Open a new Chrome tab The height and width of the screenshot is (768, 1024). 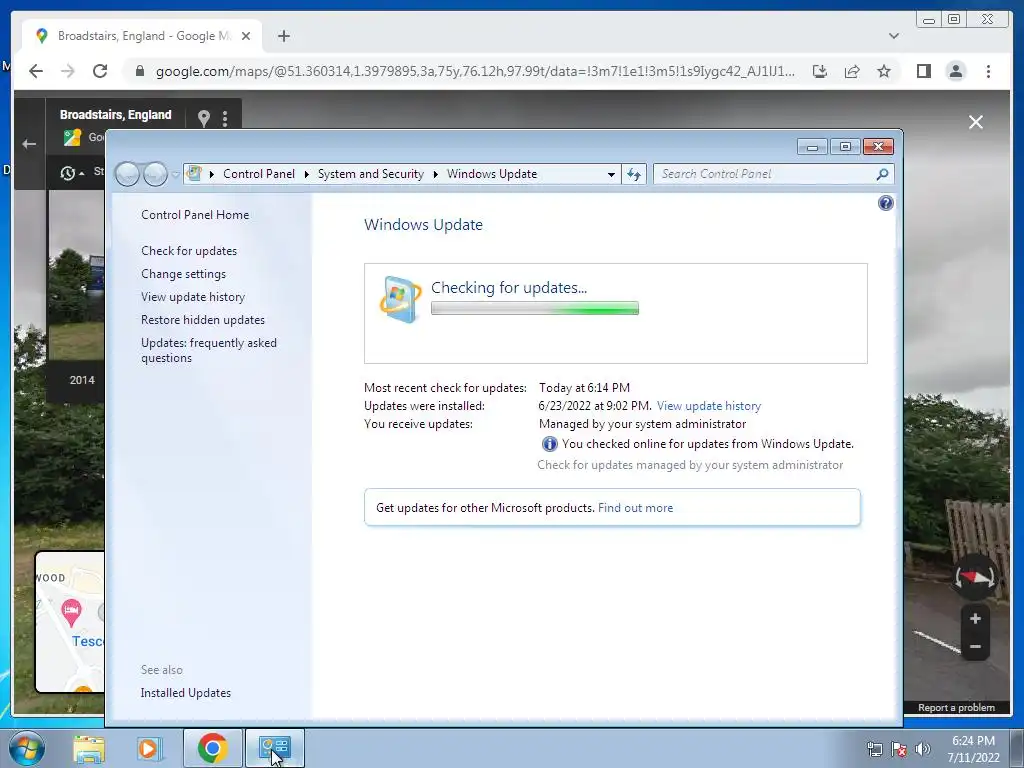(283, 36)
